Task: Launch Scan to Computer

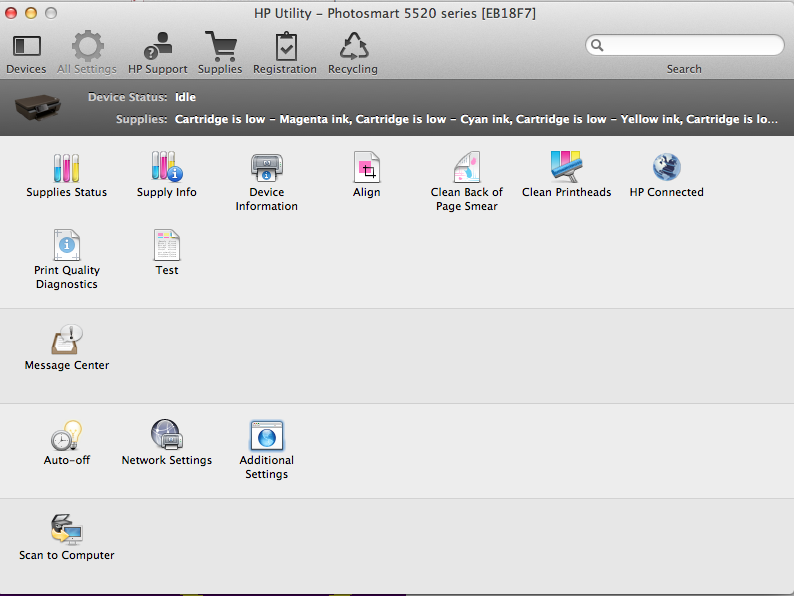Action: point(66,530)
